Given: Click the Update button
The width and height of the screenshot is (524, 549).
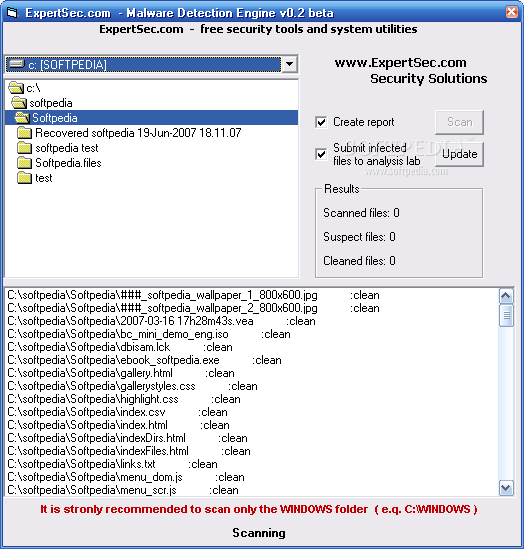Looking at the screenshot, I should 459,154.
